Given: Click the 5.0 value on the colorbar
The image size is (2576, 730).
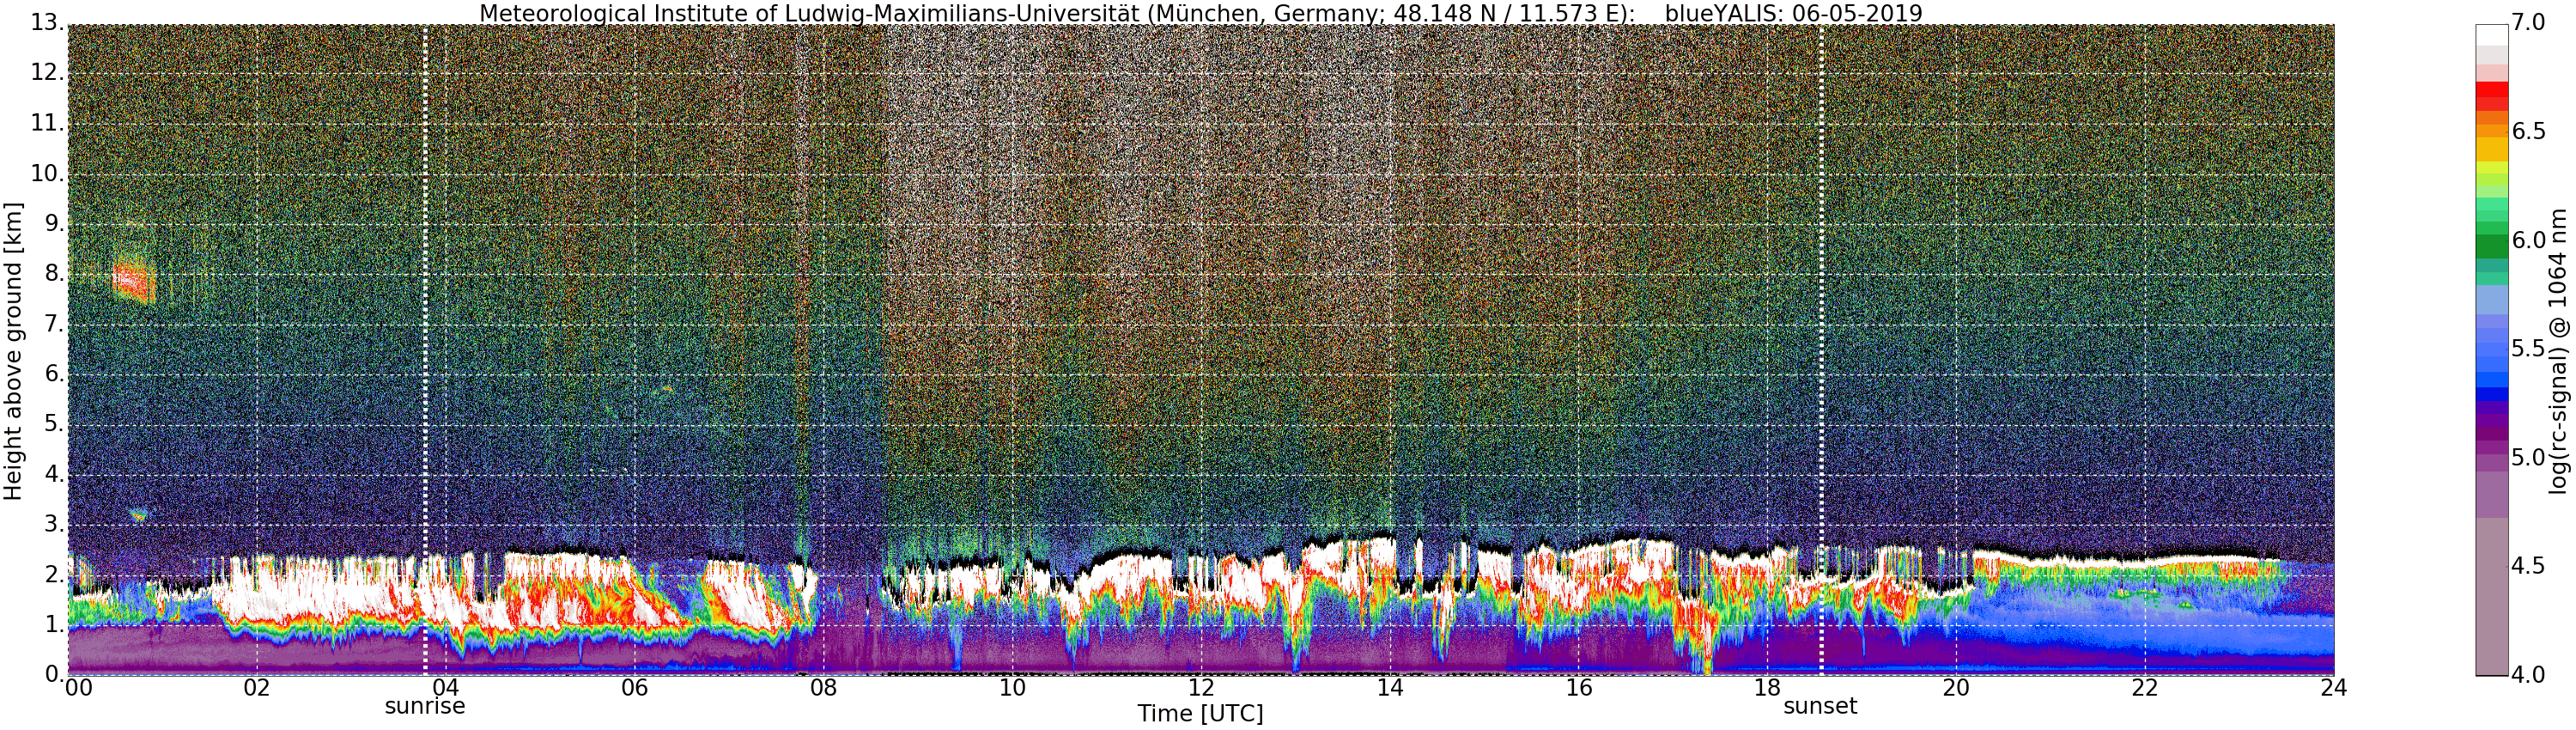Looking at the screenshot, I should [x=2529, y=458].
